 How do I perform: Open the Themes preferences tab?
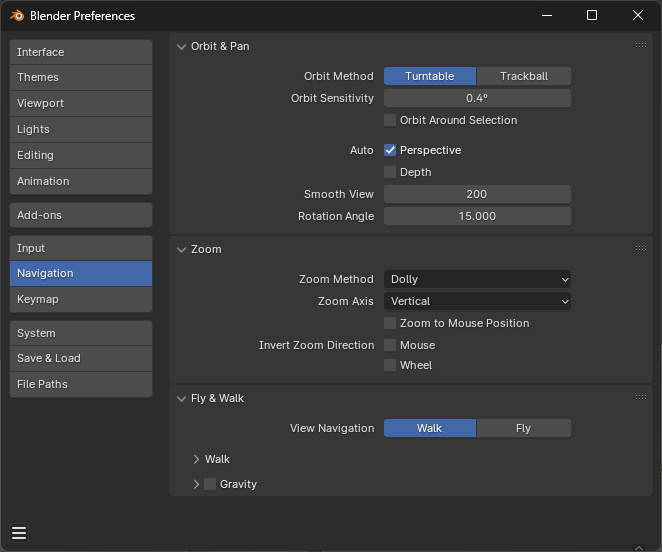coord(81,77)
